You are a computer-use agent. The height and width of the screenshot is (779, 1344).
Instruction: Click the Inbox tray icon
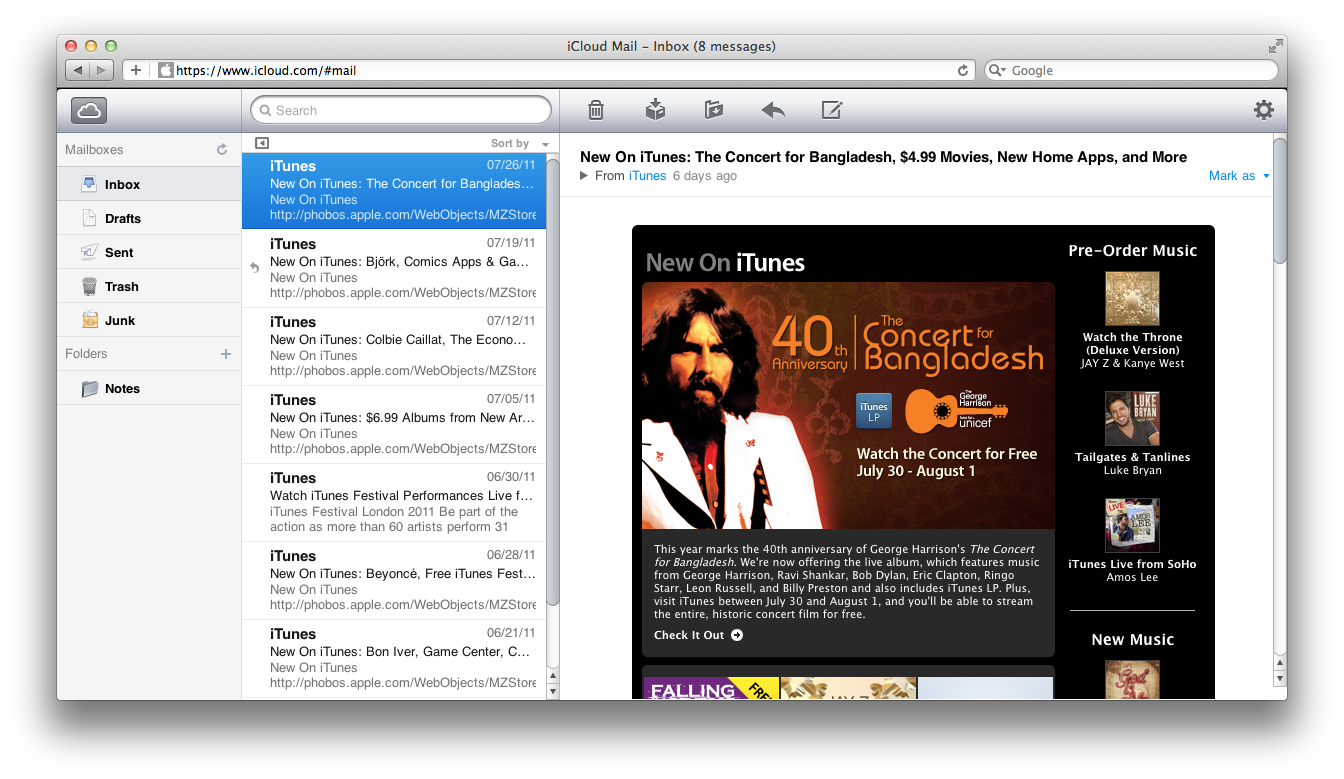pos(90,184)
